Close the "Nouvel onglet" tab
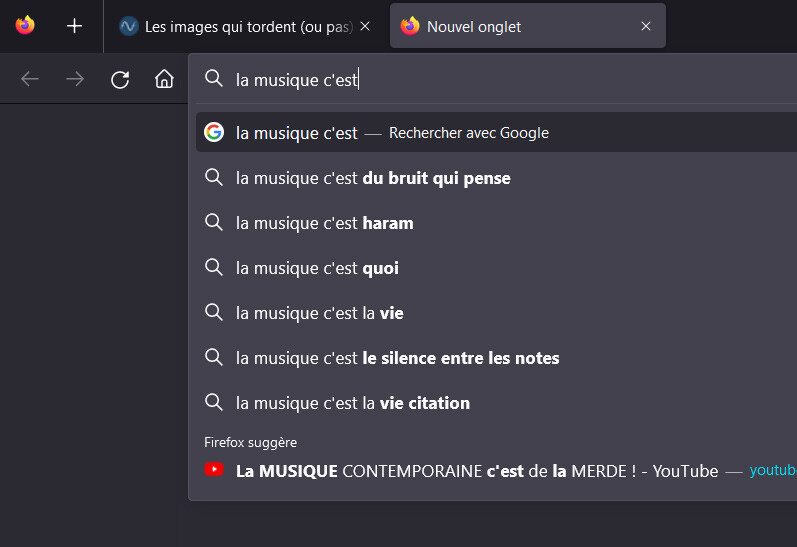The width and height of the screenshot is (797, 547). [646, 27]
